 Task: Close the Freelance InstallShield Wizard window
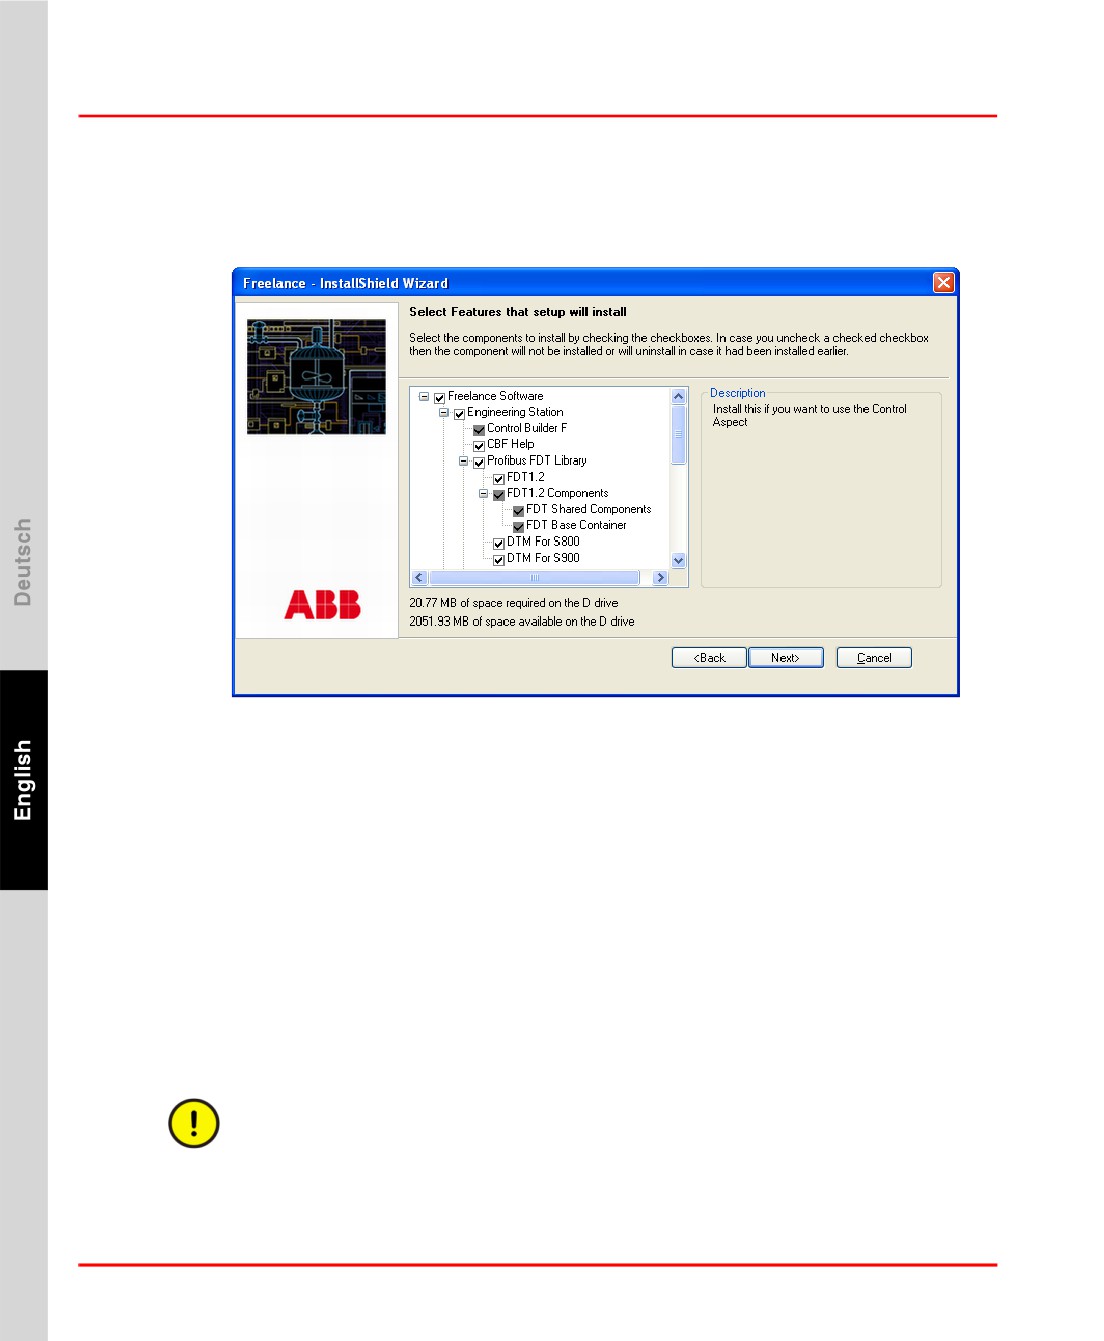943,283
